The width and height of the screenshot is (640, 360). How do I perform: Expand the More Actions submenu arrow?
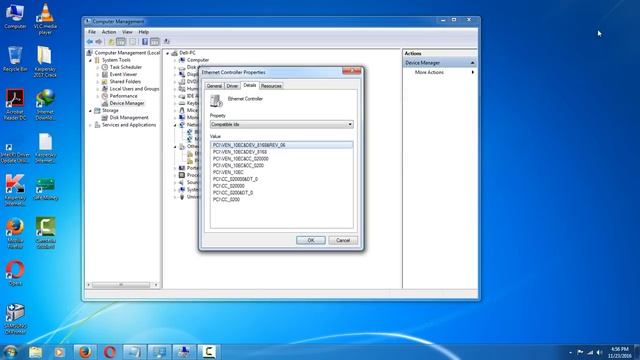coord(473,72)
